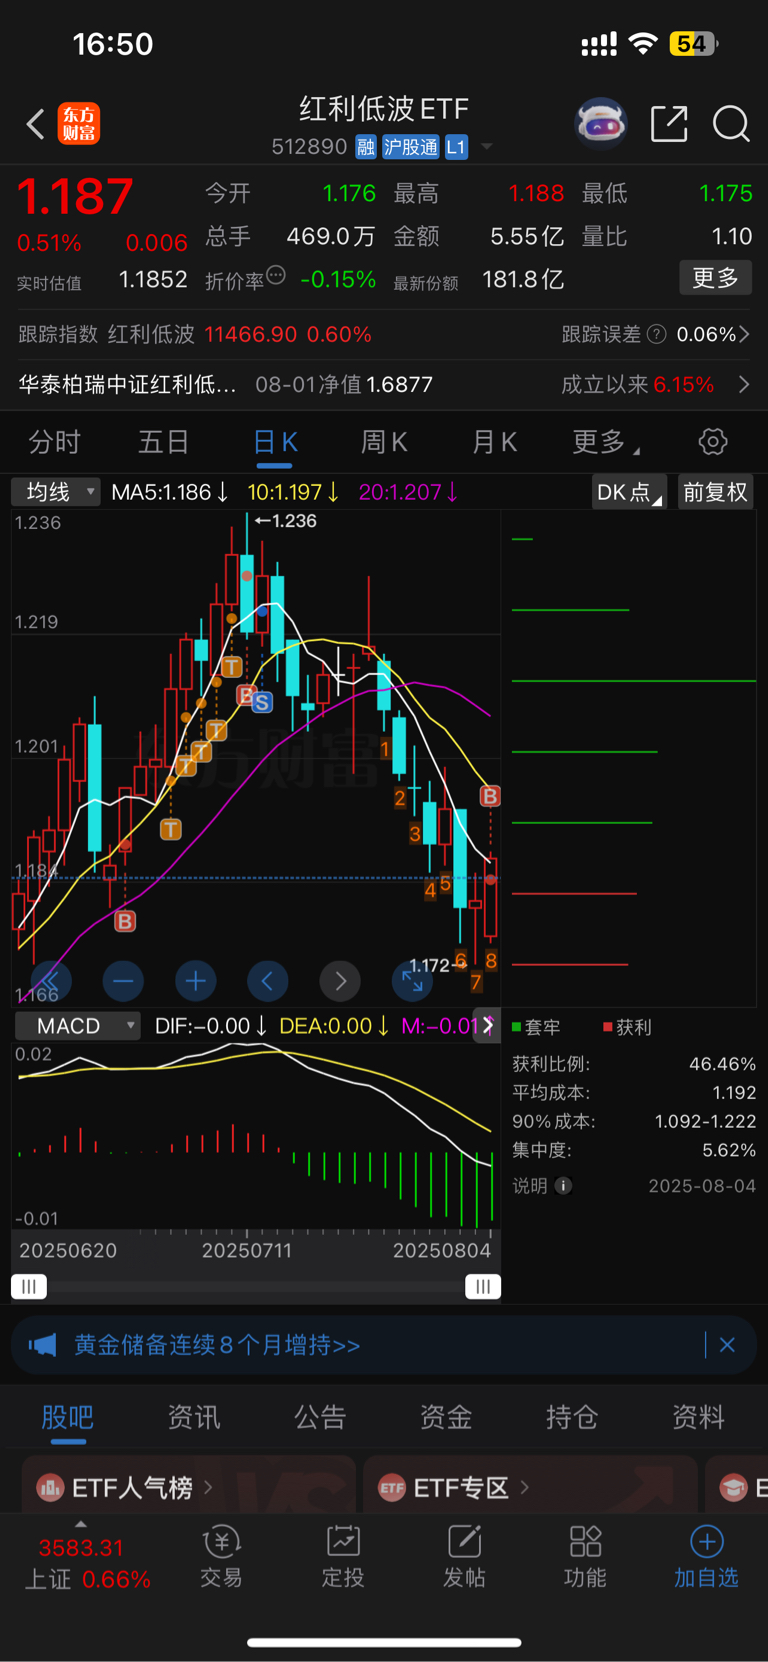Open ETF专区 section button
Screen dimensions: 768x1662
[530, 1485]
